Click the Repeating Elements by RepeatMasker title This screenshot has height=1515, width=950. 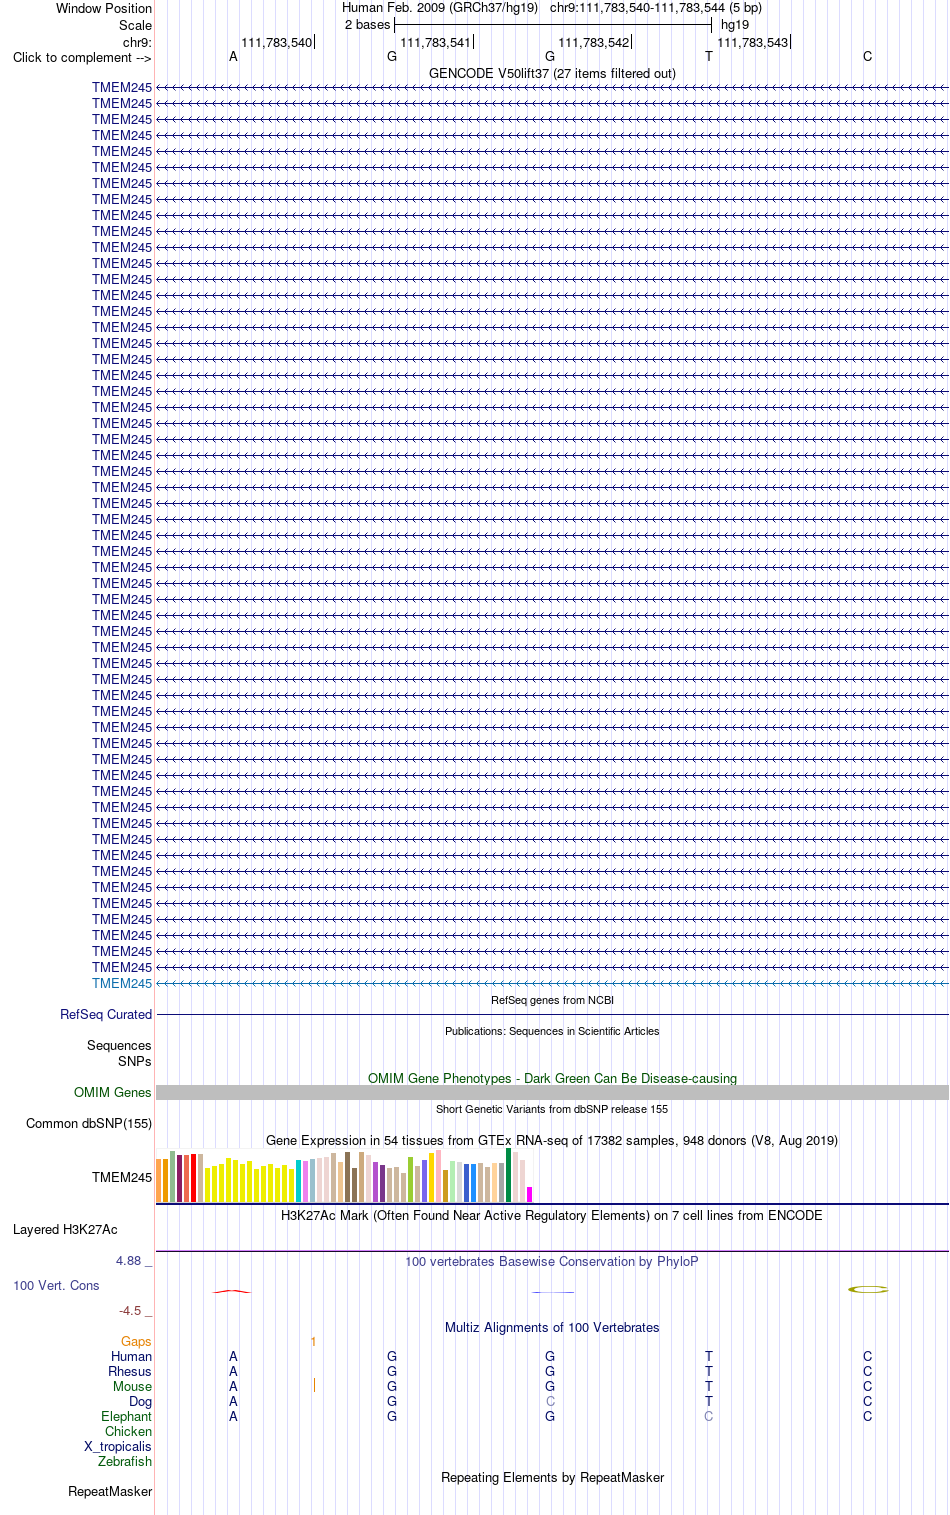[552, 1477]
